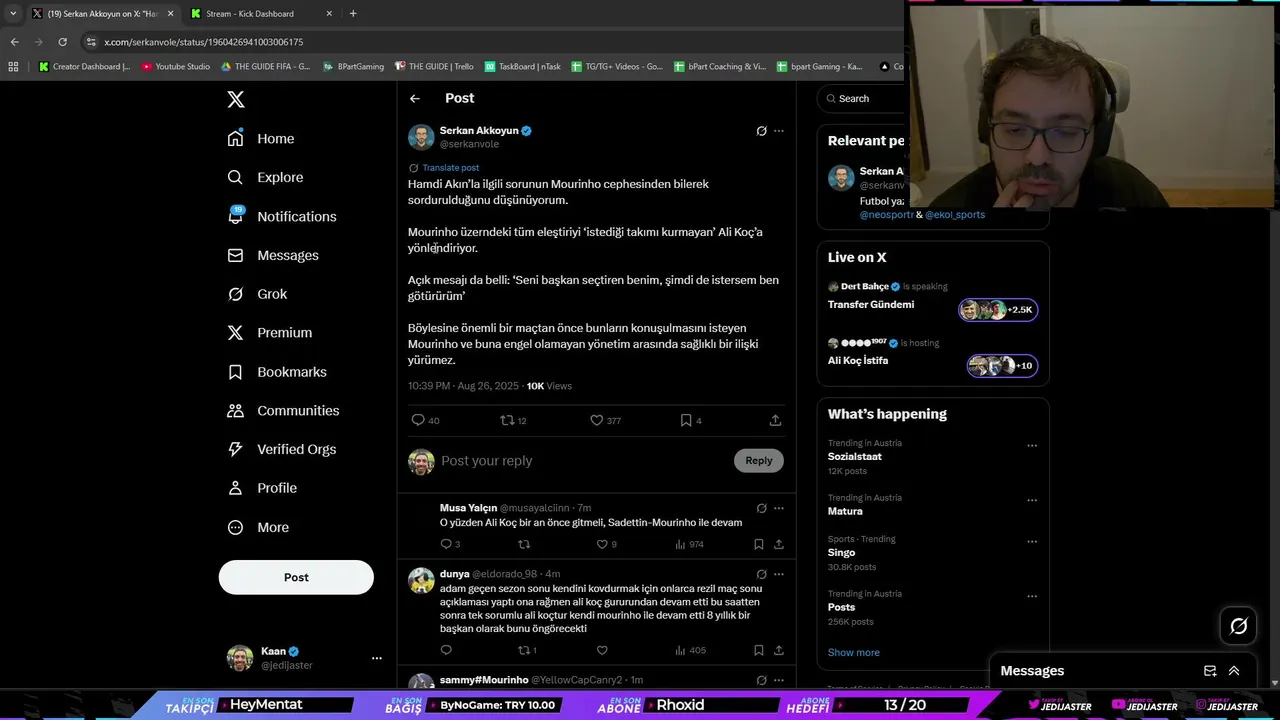The image size is (1280, 720).
Task: Click the browser address bar URL
Action: 204,42
